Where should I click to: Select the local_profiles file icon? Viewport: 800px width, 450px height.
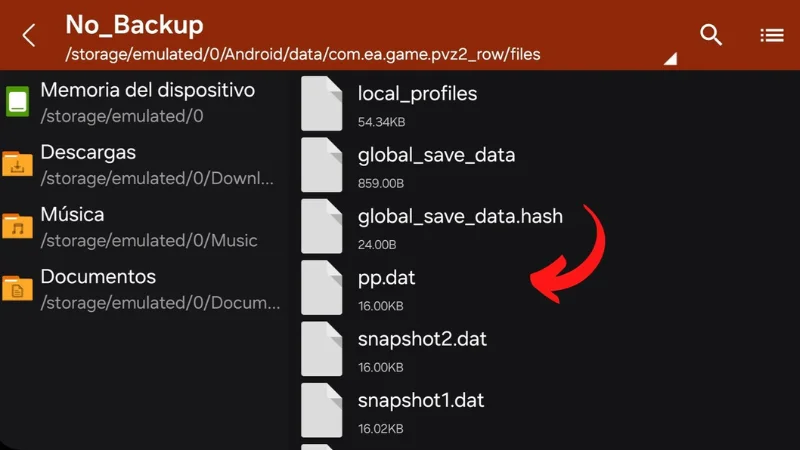click(321, 104)
